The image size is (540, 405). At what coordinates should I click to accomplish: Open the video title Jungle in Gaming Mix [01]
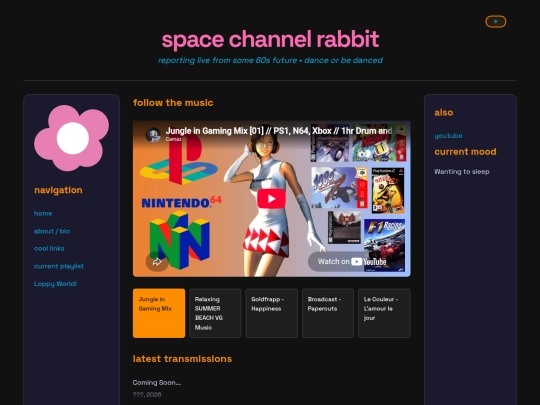pos(278,131)
